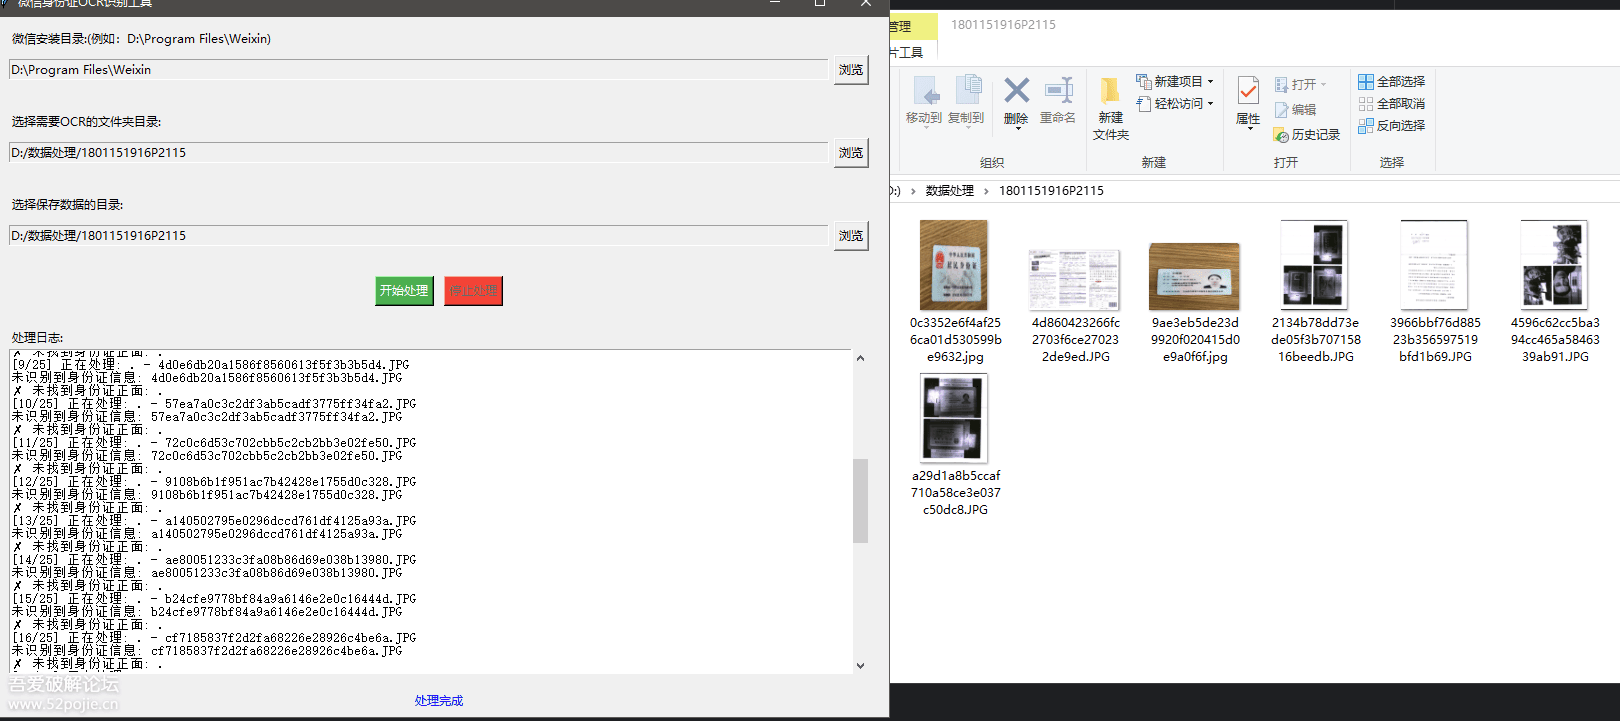1620x721 pixels.
Task: Open file Properties (属性) icon
Action: point(1248,92)
